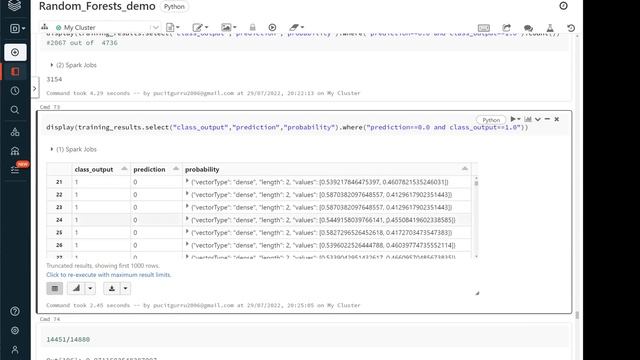Open the chart type dropdown arrow
Screen dimensions: 640x360
click(x=90, y=289)
